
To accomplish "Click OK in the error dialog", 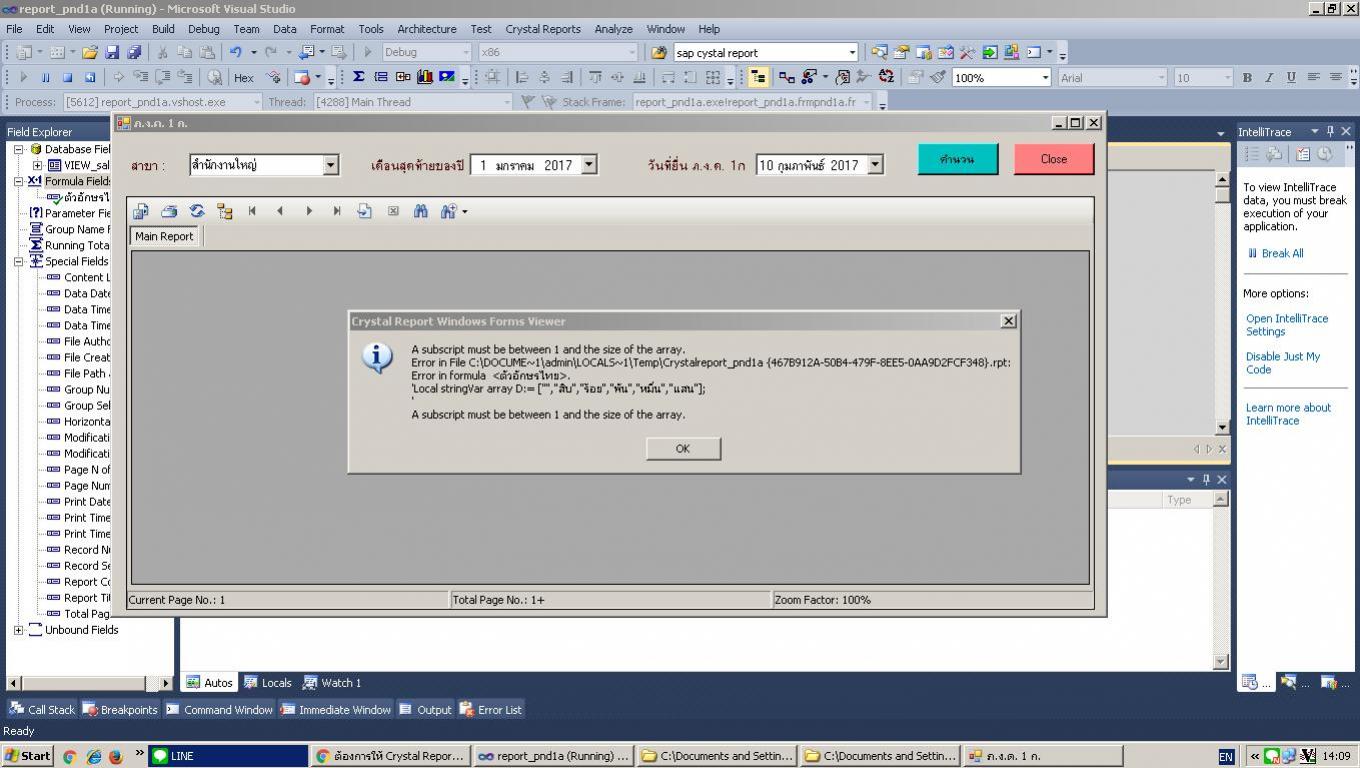I will pyautogui.click(x=683, y=448).
